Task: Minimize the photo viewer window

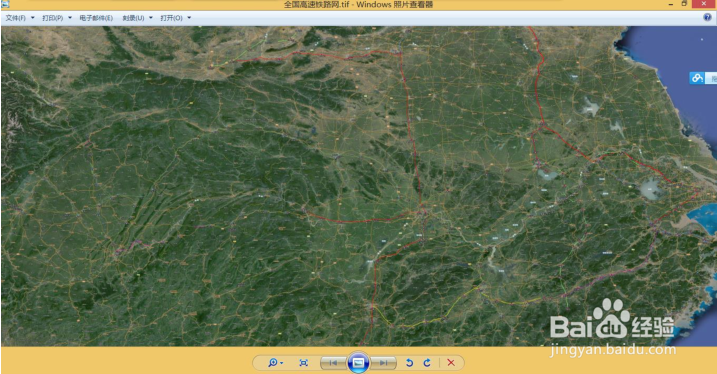Action: [671, 4]
